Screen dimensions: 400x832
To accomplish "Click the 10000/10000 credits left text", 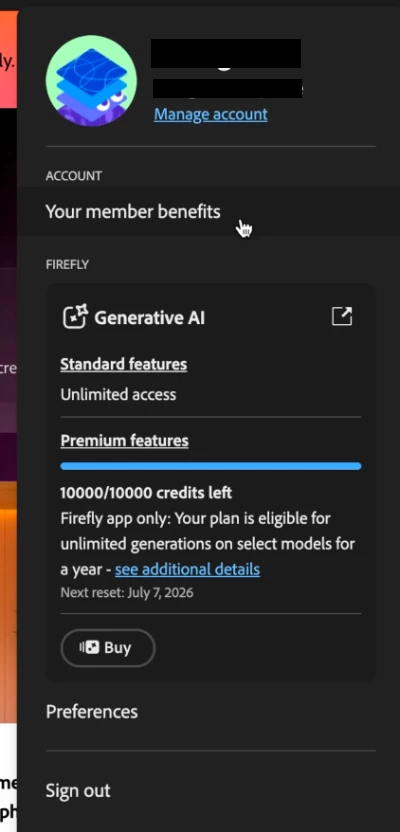I will [146, 493].
